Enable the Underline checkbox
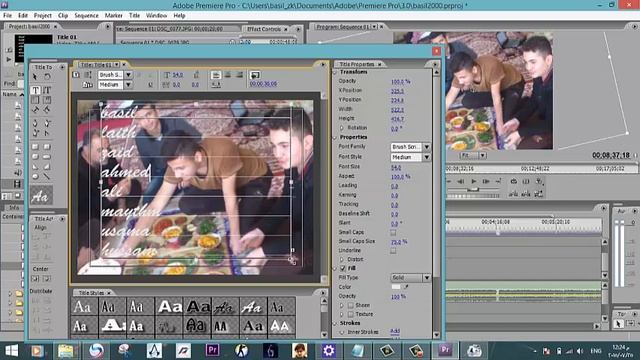Screen dimensions: 640x360 pyautogui.click(x=393, y=251)
